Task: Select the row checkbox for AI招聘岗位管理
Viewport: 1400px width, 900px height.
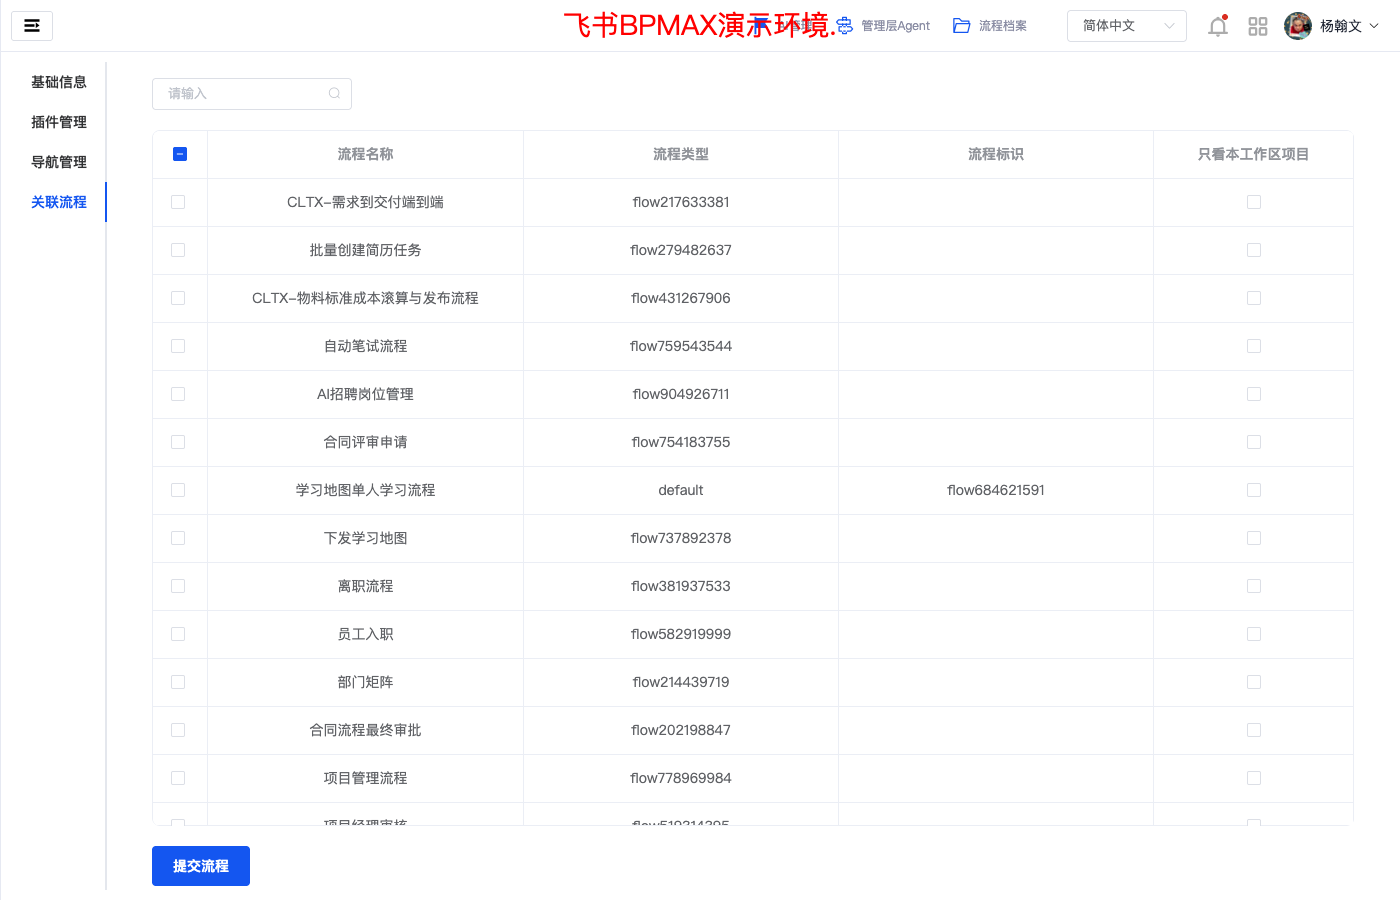Action: [x=178, y=394]
